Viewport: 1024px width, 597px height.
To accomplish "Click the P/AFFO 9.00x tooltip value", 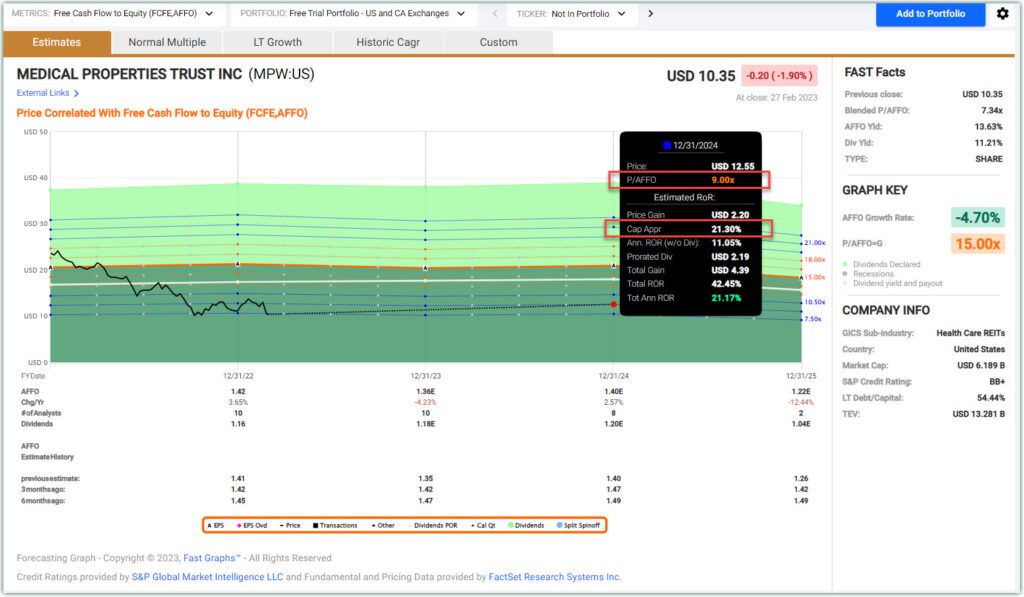I will coord(723,180).
